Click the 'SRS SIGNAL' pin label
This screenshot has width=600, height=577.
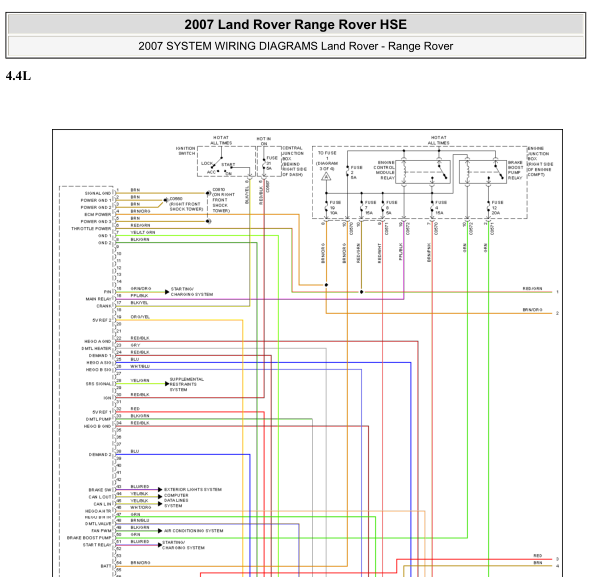point(99,384)
